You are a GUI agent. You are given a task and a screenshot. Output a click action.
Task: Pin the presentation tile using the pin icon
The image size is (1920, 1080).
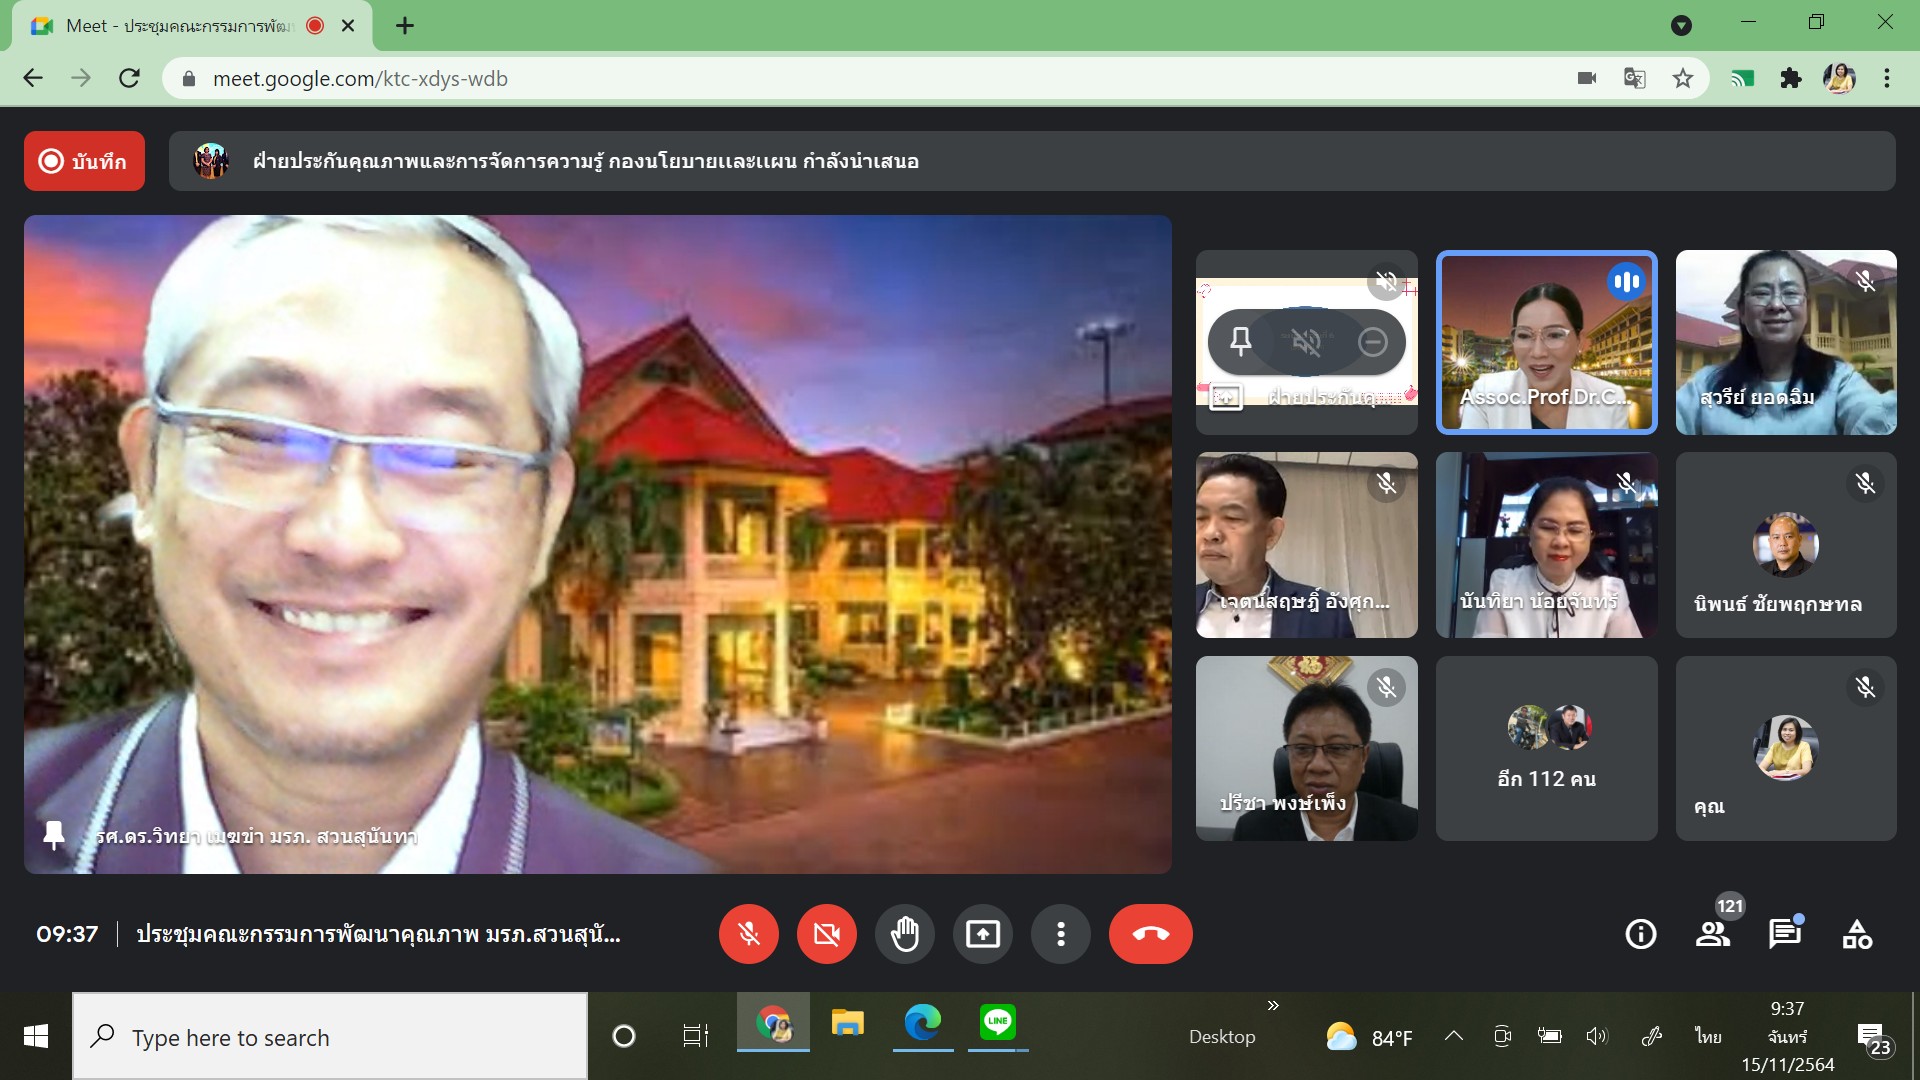coord(1240,342)
